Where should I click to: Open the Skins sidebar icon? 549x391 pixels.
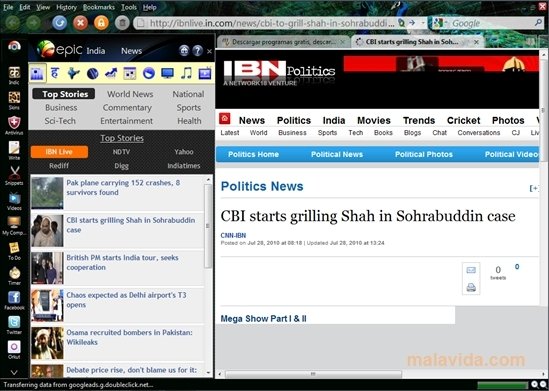click(14, 100)
